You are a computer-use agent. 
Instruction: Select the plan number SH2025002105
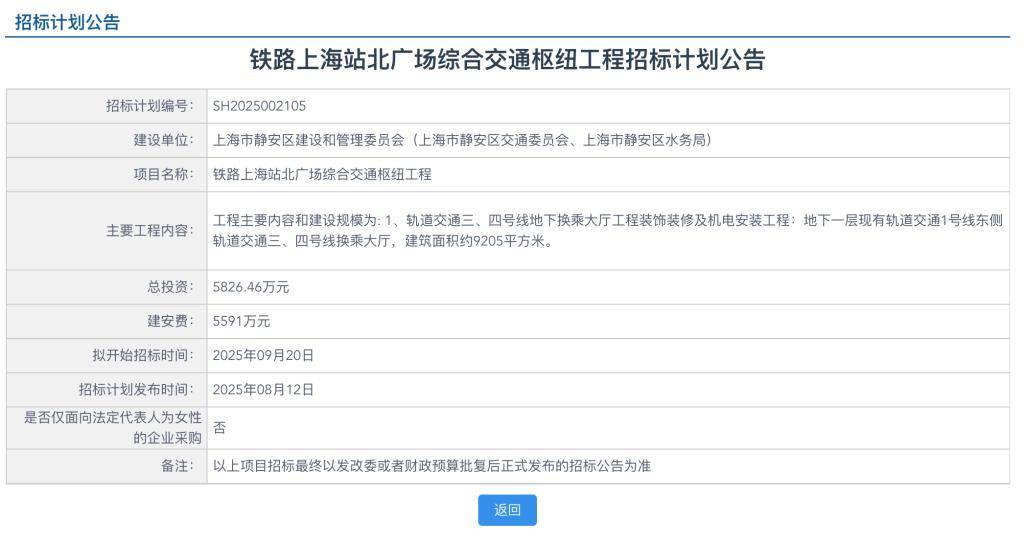(x=259, y=106)
